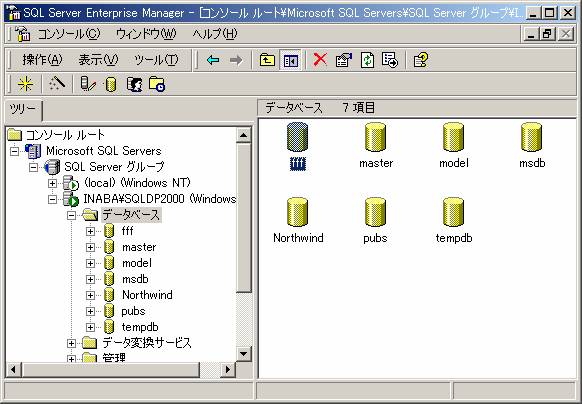Open the ウィンドウ(W) menu
582x404 pixels.
(x=146, y=34)
